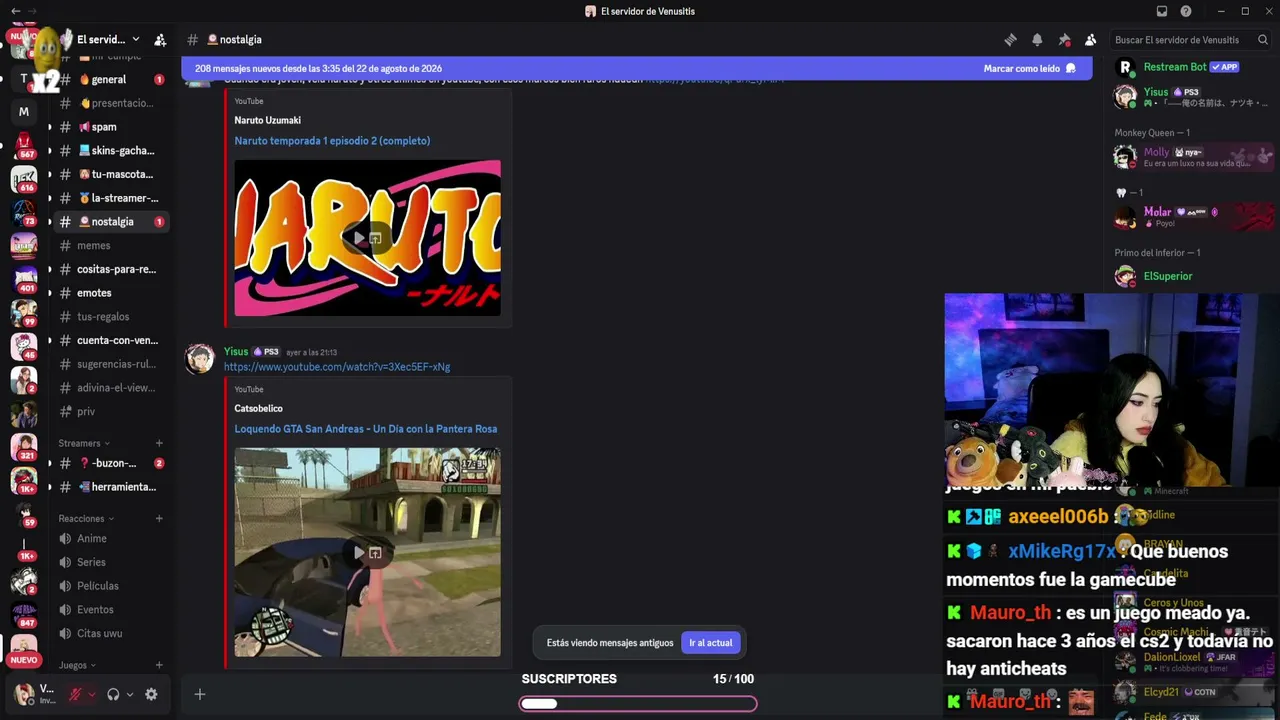
Task: Collapse the Streamers category
Action: tap(84, 443)
